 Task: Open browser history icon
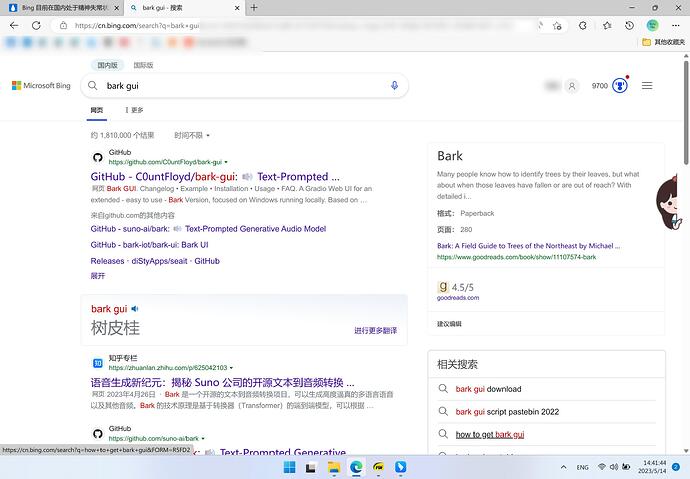click(x=629, y=26)
